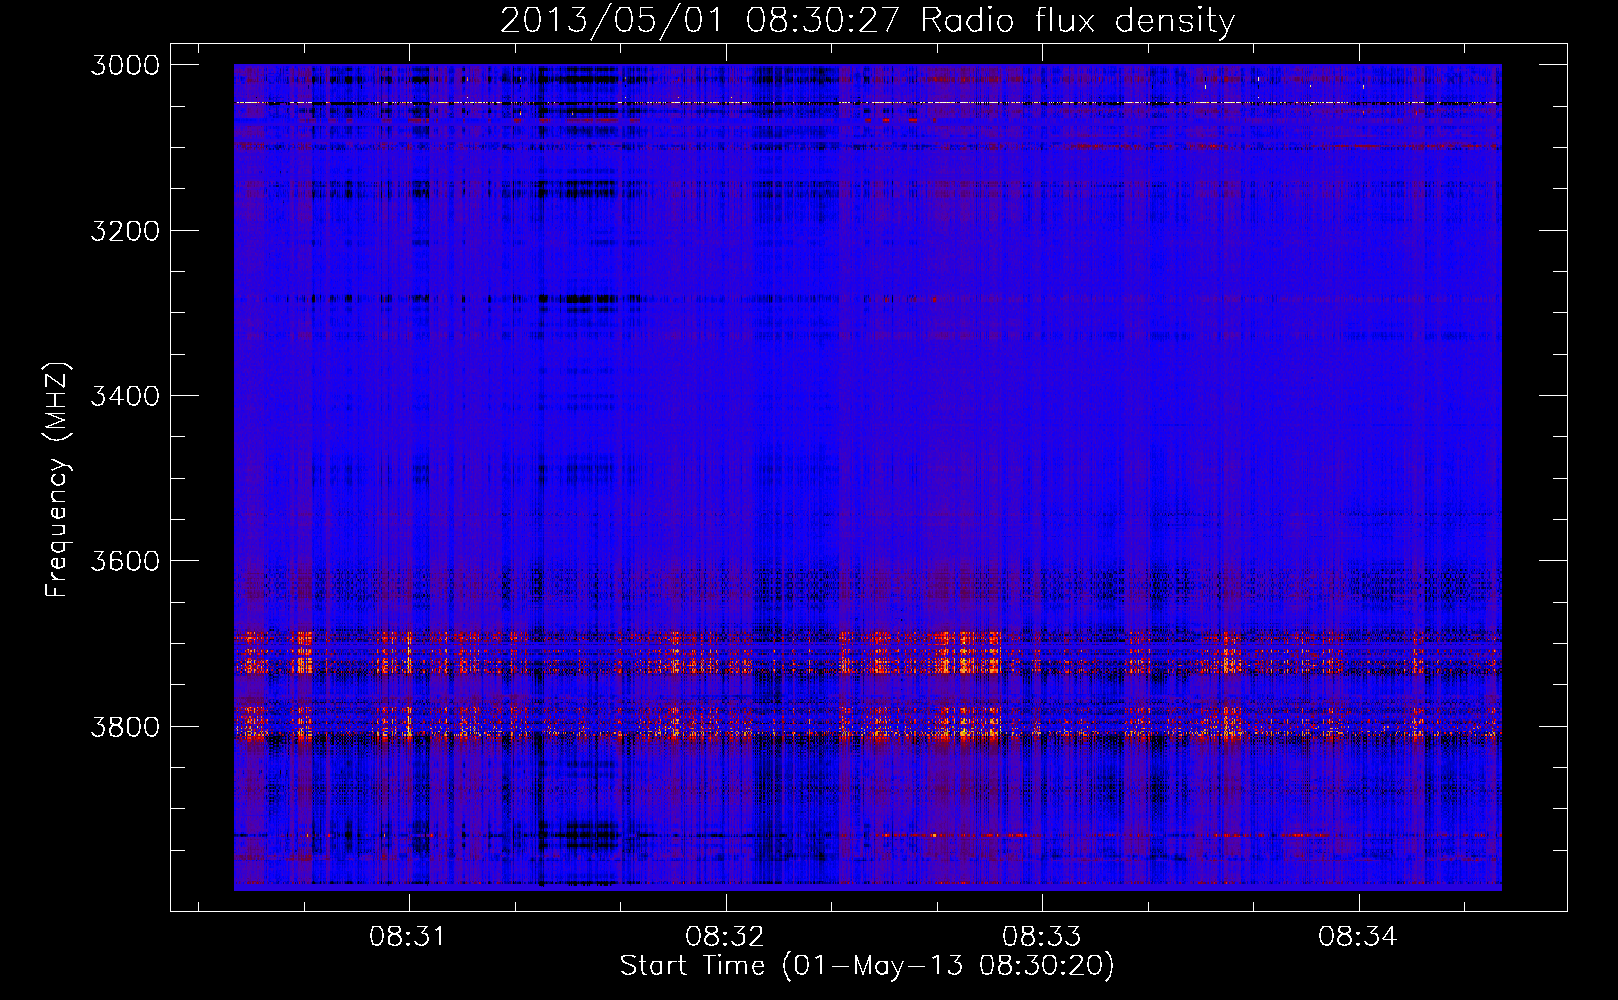Screen dimensions: 1618x1000
Task: Click the 08:32 time axis label
Action: tap(724, 937)
